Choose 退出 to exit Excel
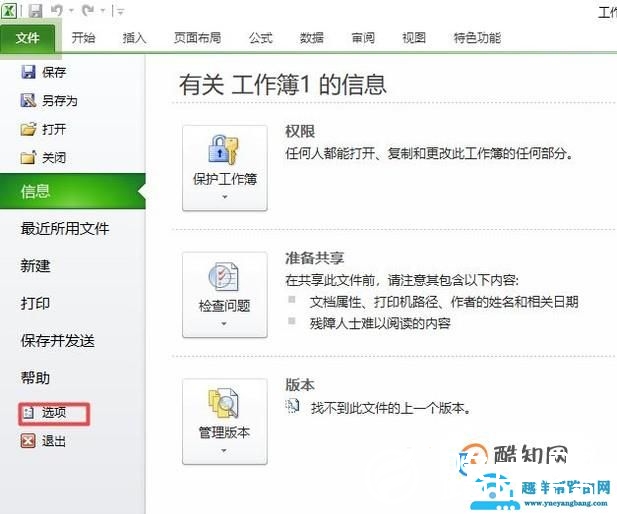617x514 pixels. (54, 442)
